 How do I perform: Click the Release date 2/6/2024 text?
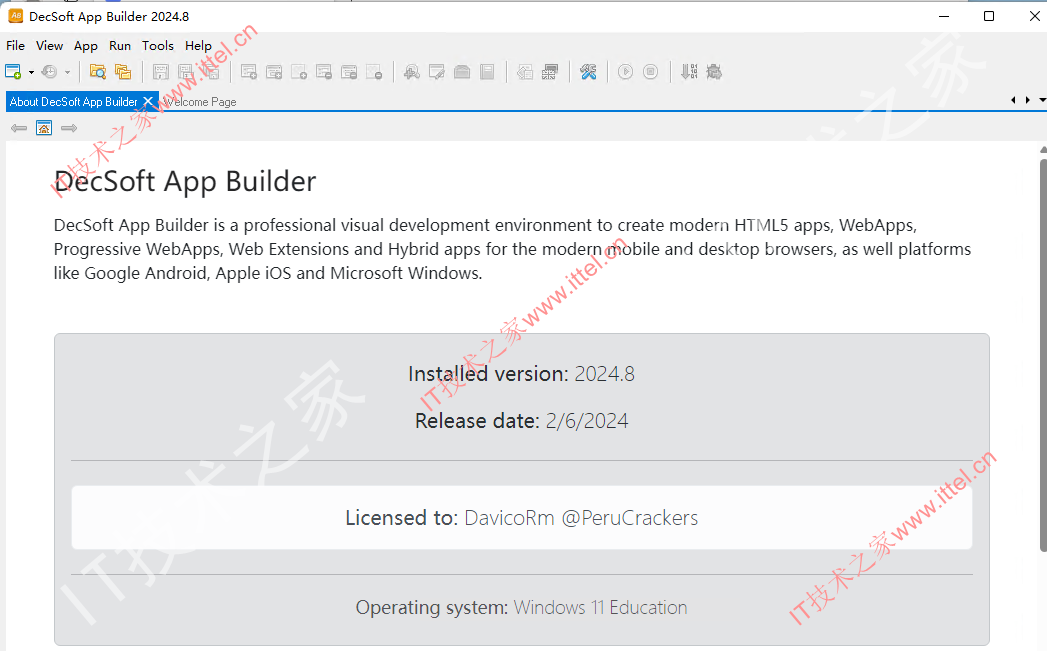point(521,421)
